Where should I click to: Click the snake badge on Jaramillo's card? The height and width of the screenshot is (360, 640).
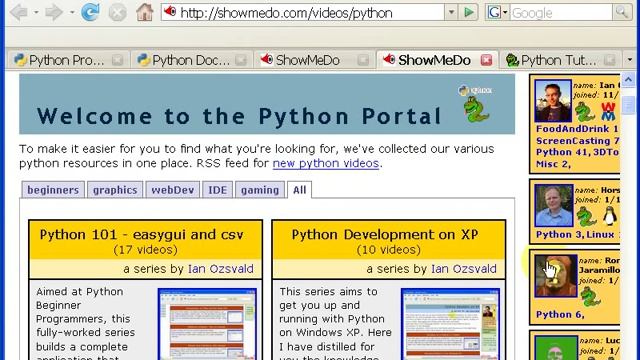point(590,296)
